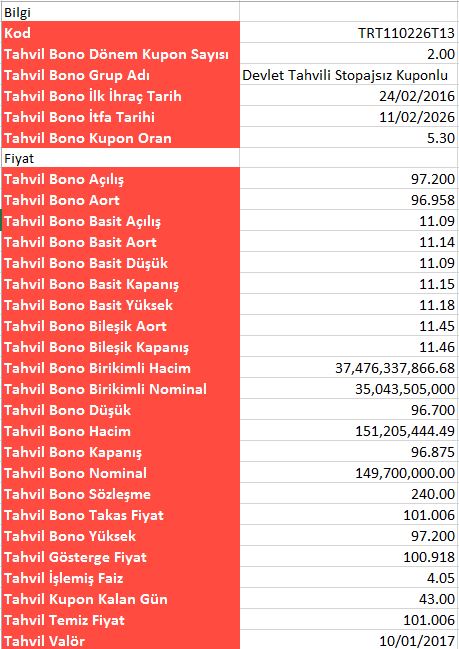The height and width of the screenshot is (649, 459).
Task: Select the Devlet Tahvili Stopajsız Kuponlu cell
Action: 348,75
